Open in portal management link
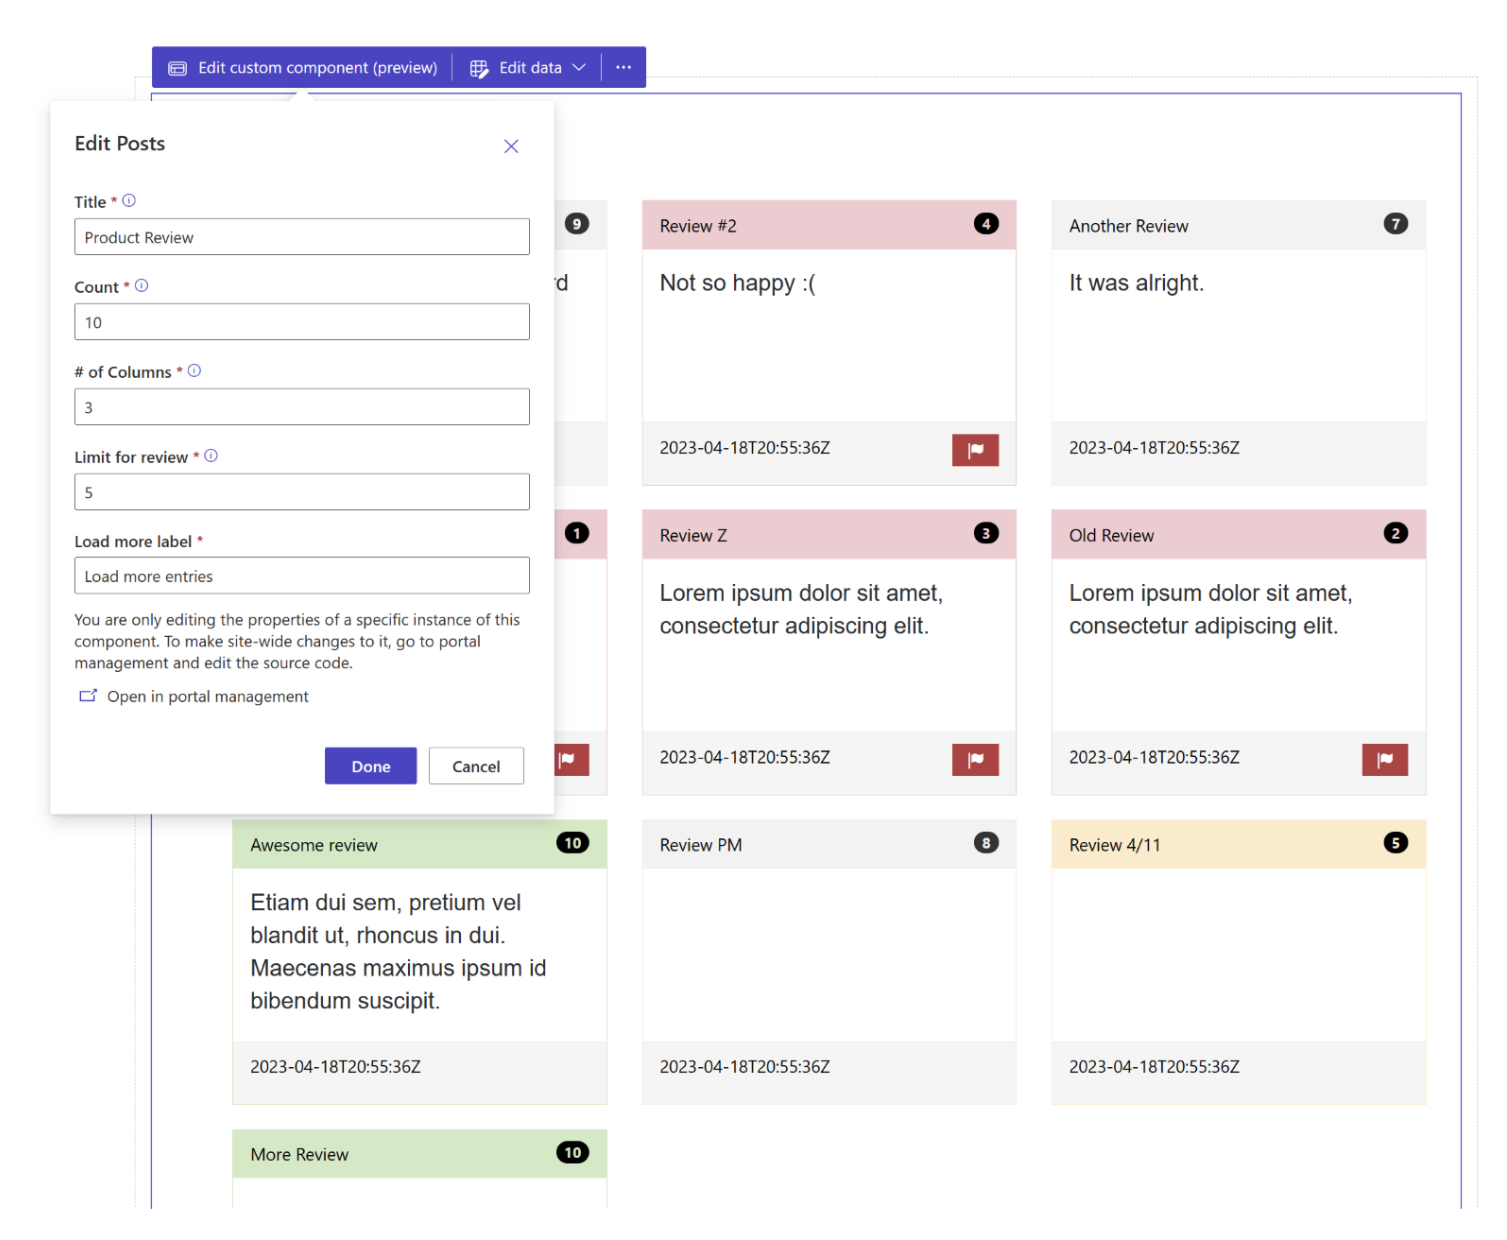This screenshot has height=1240, width=1507. click(194, 697)
